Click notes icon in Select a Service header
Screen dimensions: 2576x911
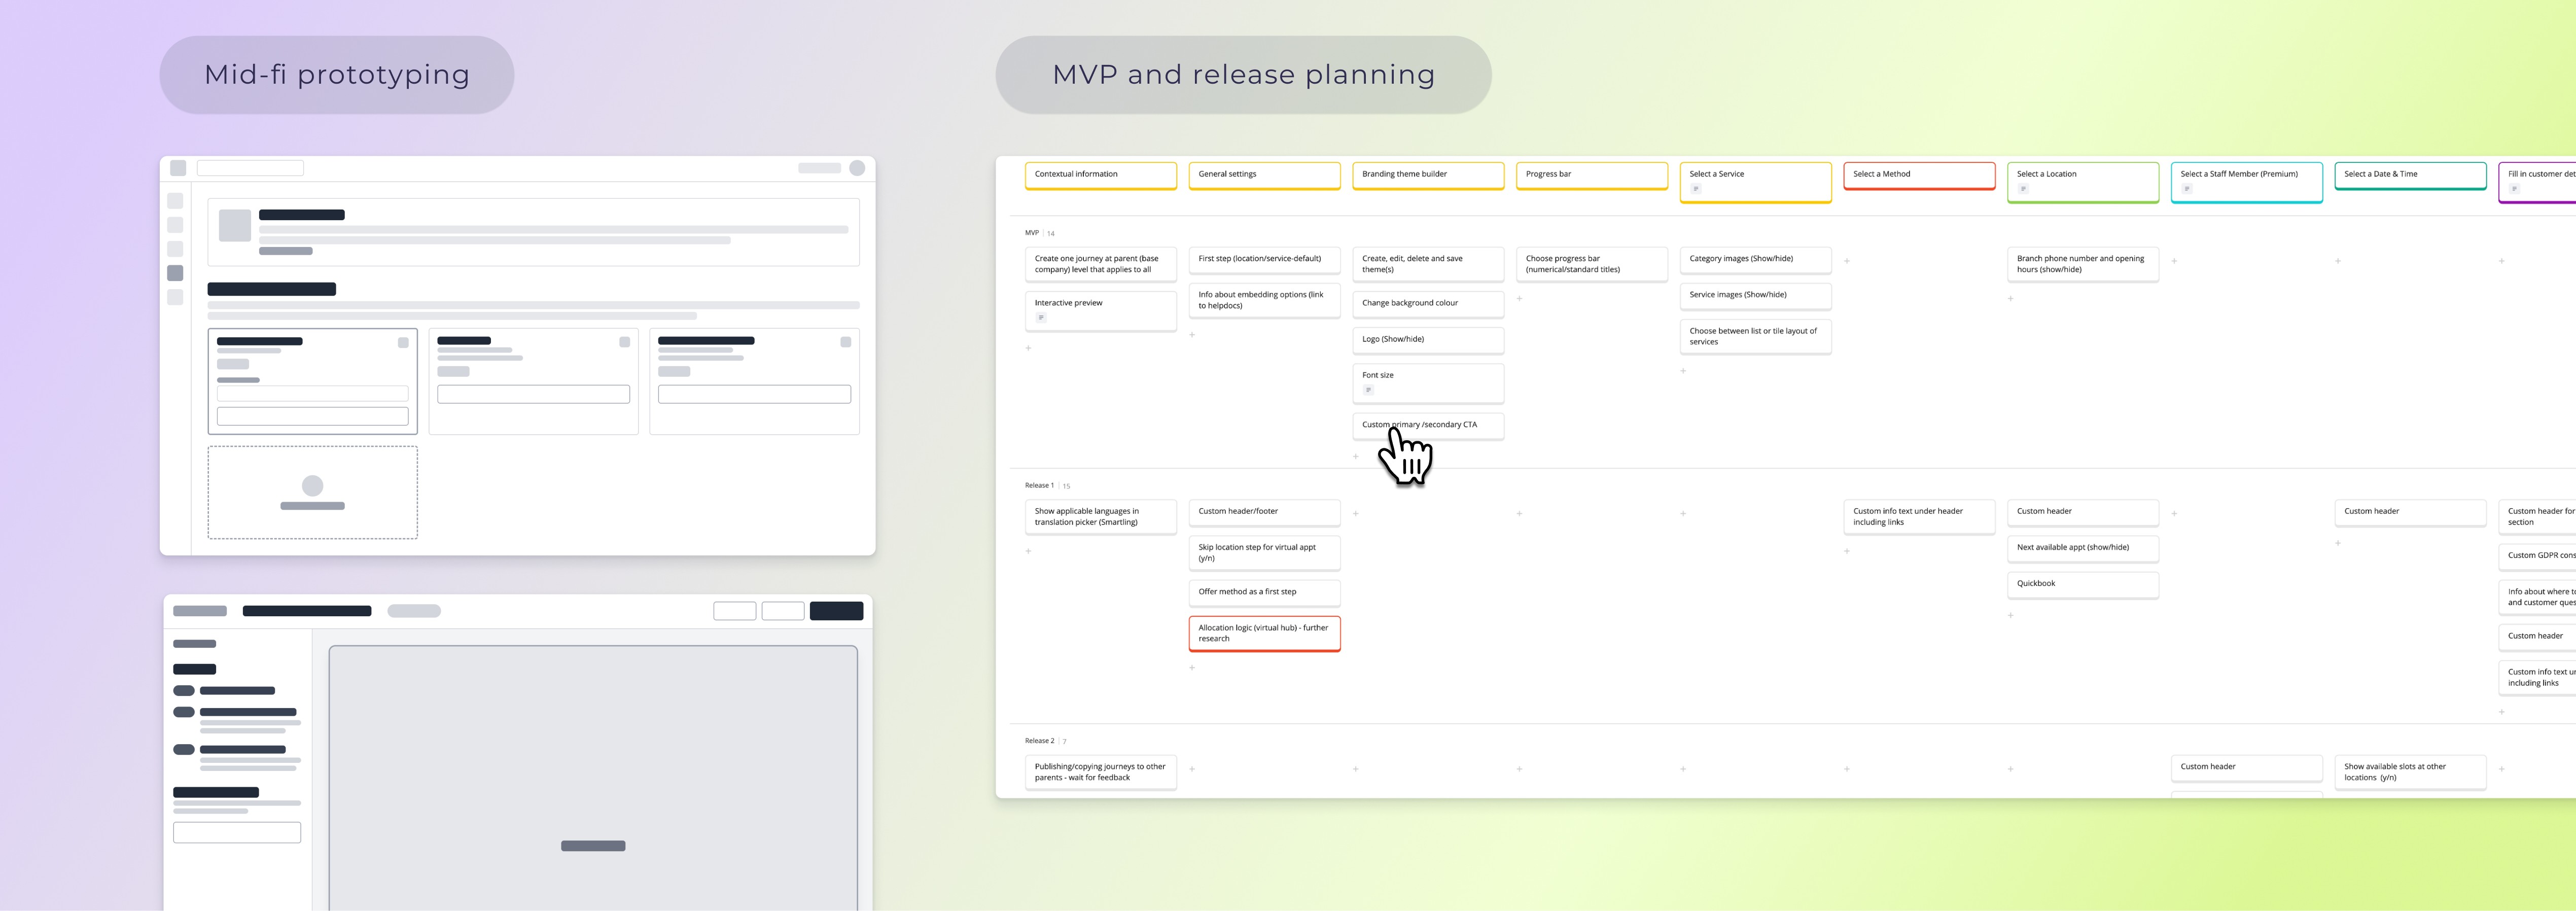coord(1696,189)
